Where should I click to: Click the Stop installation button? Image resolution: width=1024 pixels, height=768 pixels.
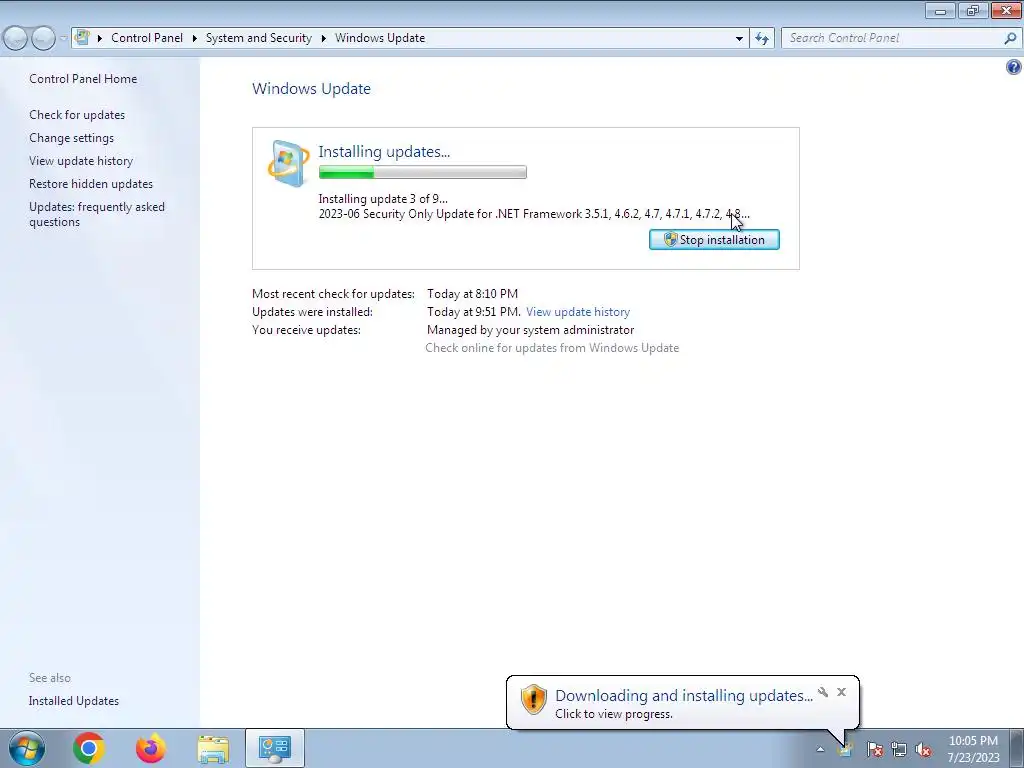coord(714,240)
